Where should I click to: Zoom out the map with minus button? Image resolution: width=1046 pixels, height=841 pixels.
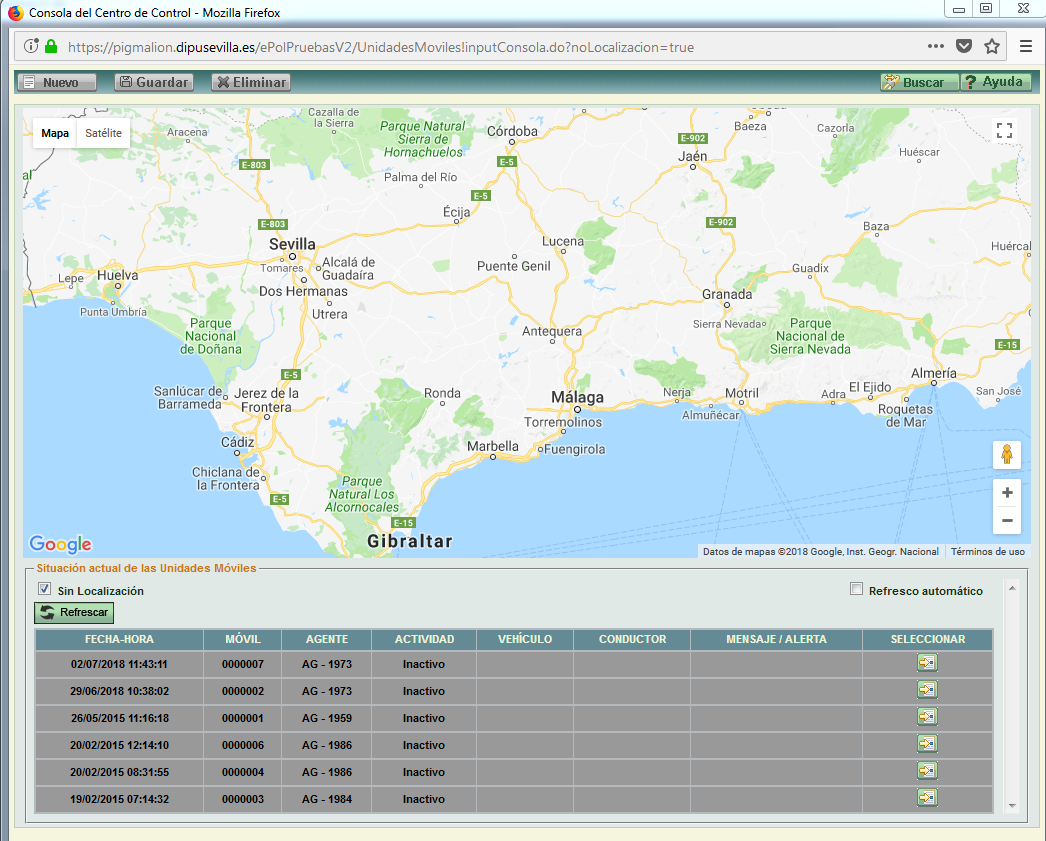[x=1006, y=520]
